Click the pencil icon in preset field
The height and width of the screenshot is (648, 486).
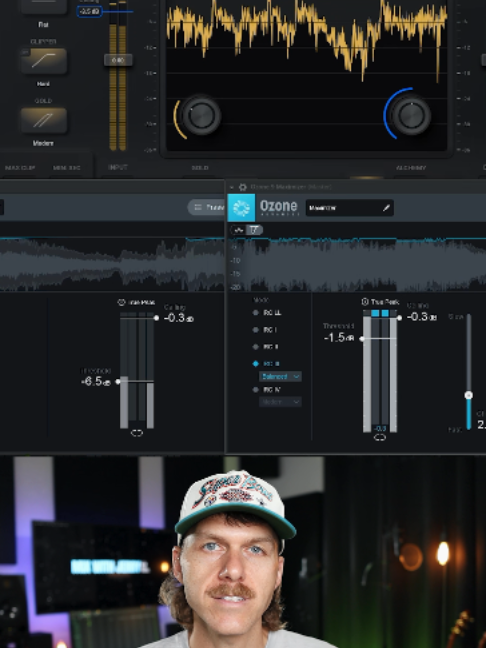386,208
